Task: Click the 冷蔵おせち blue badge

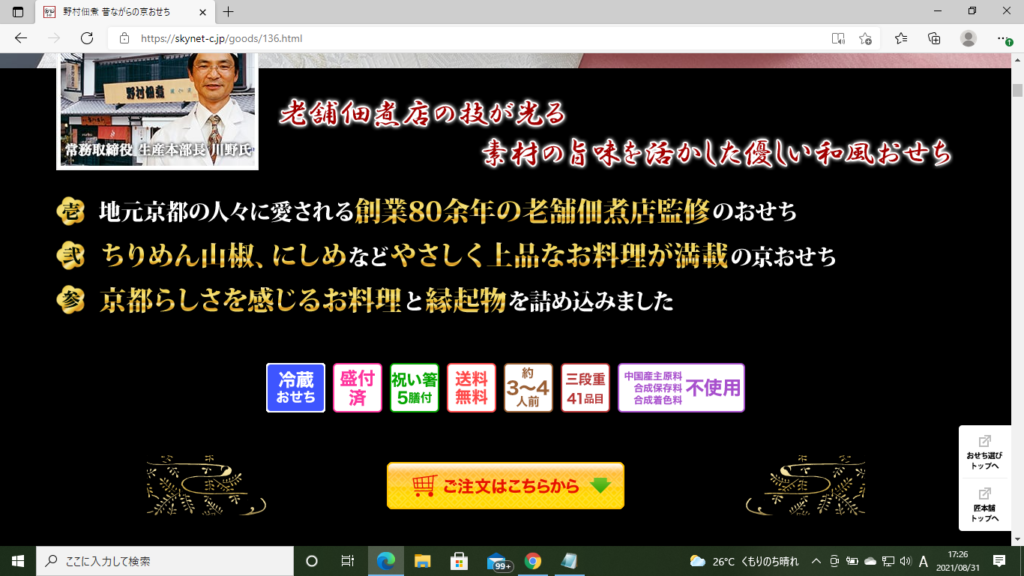Action: tap(295, 388)
